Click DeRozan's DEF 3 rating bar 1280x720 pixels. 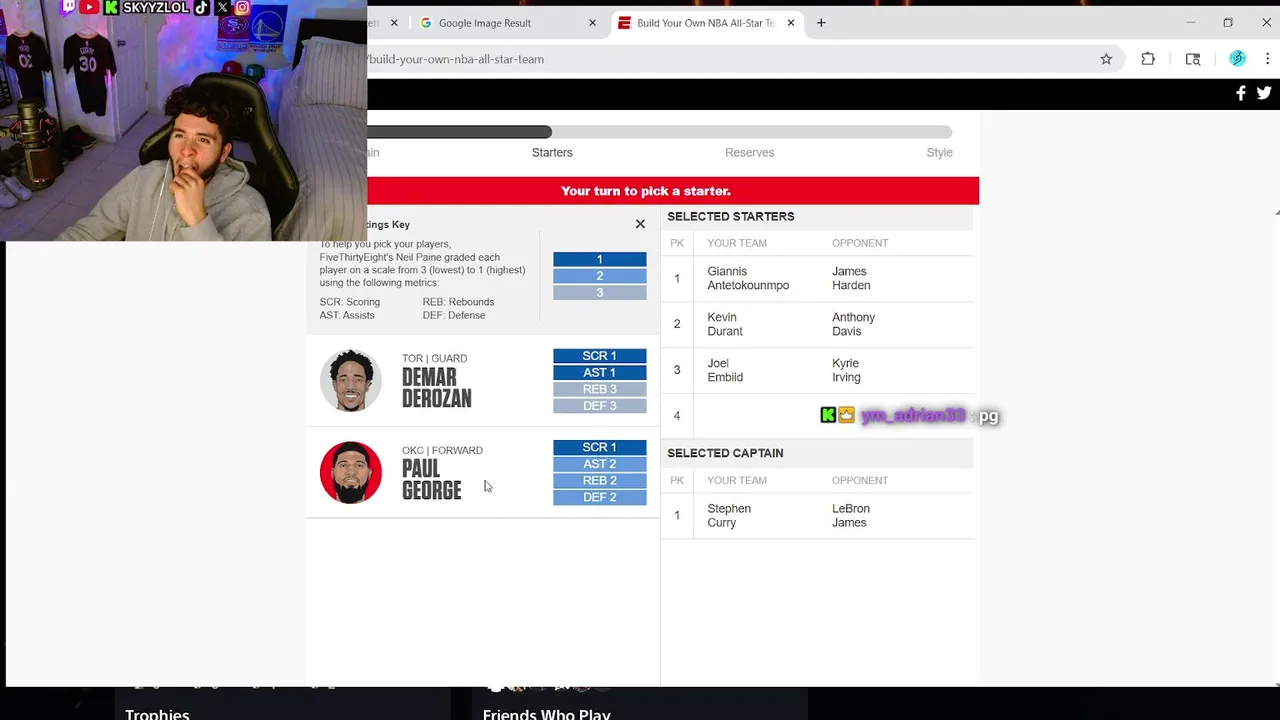(600, 406)
